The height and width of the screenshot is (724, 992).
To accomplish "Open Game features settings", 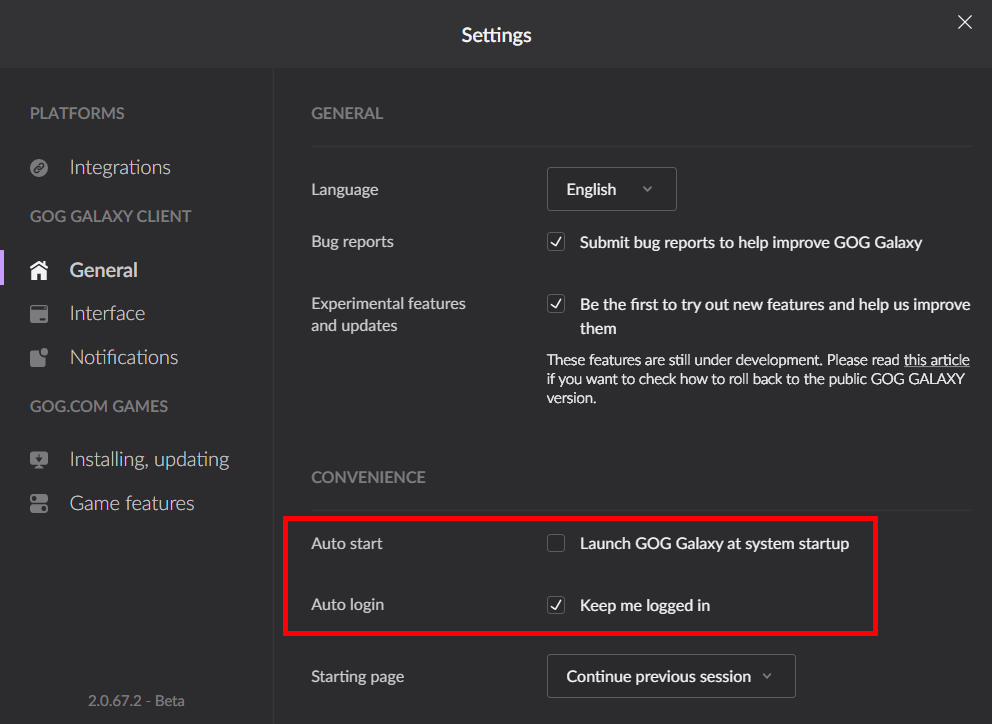I will pyautogui.click(x=132, y=503).
